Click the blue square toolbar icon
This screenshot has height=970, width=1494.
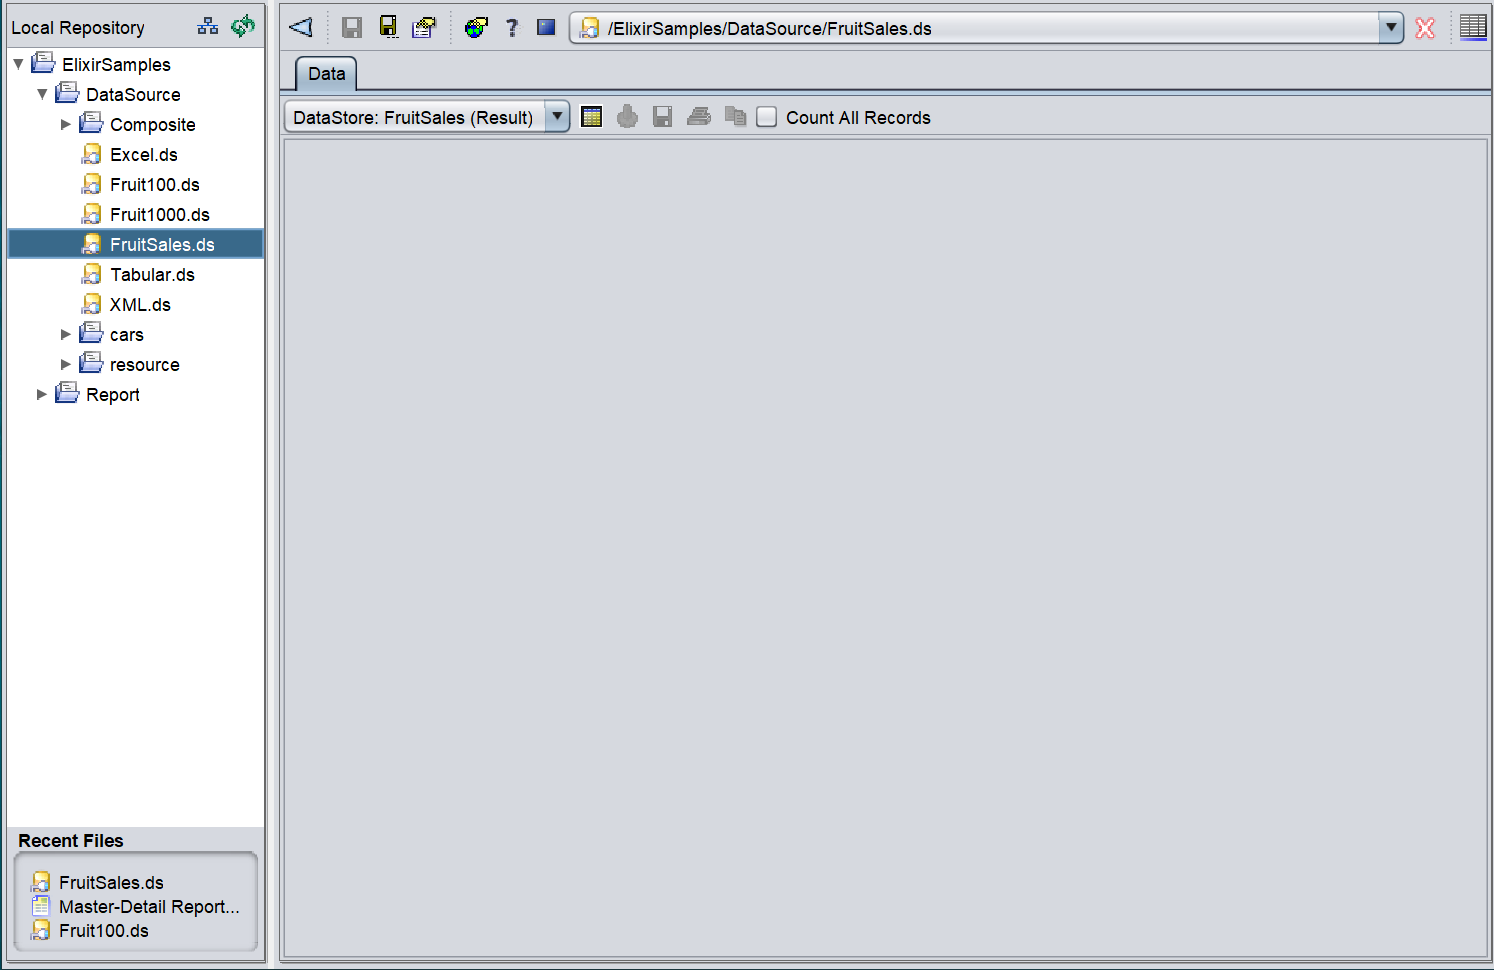tap(546, 27)
